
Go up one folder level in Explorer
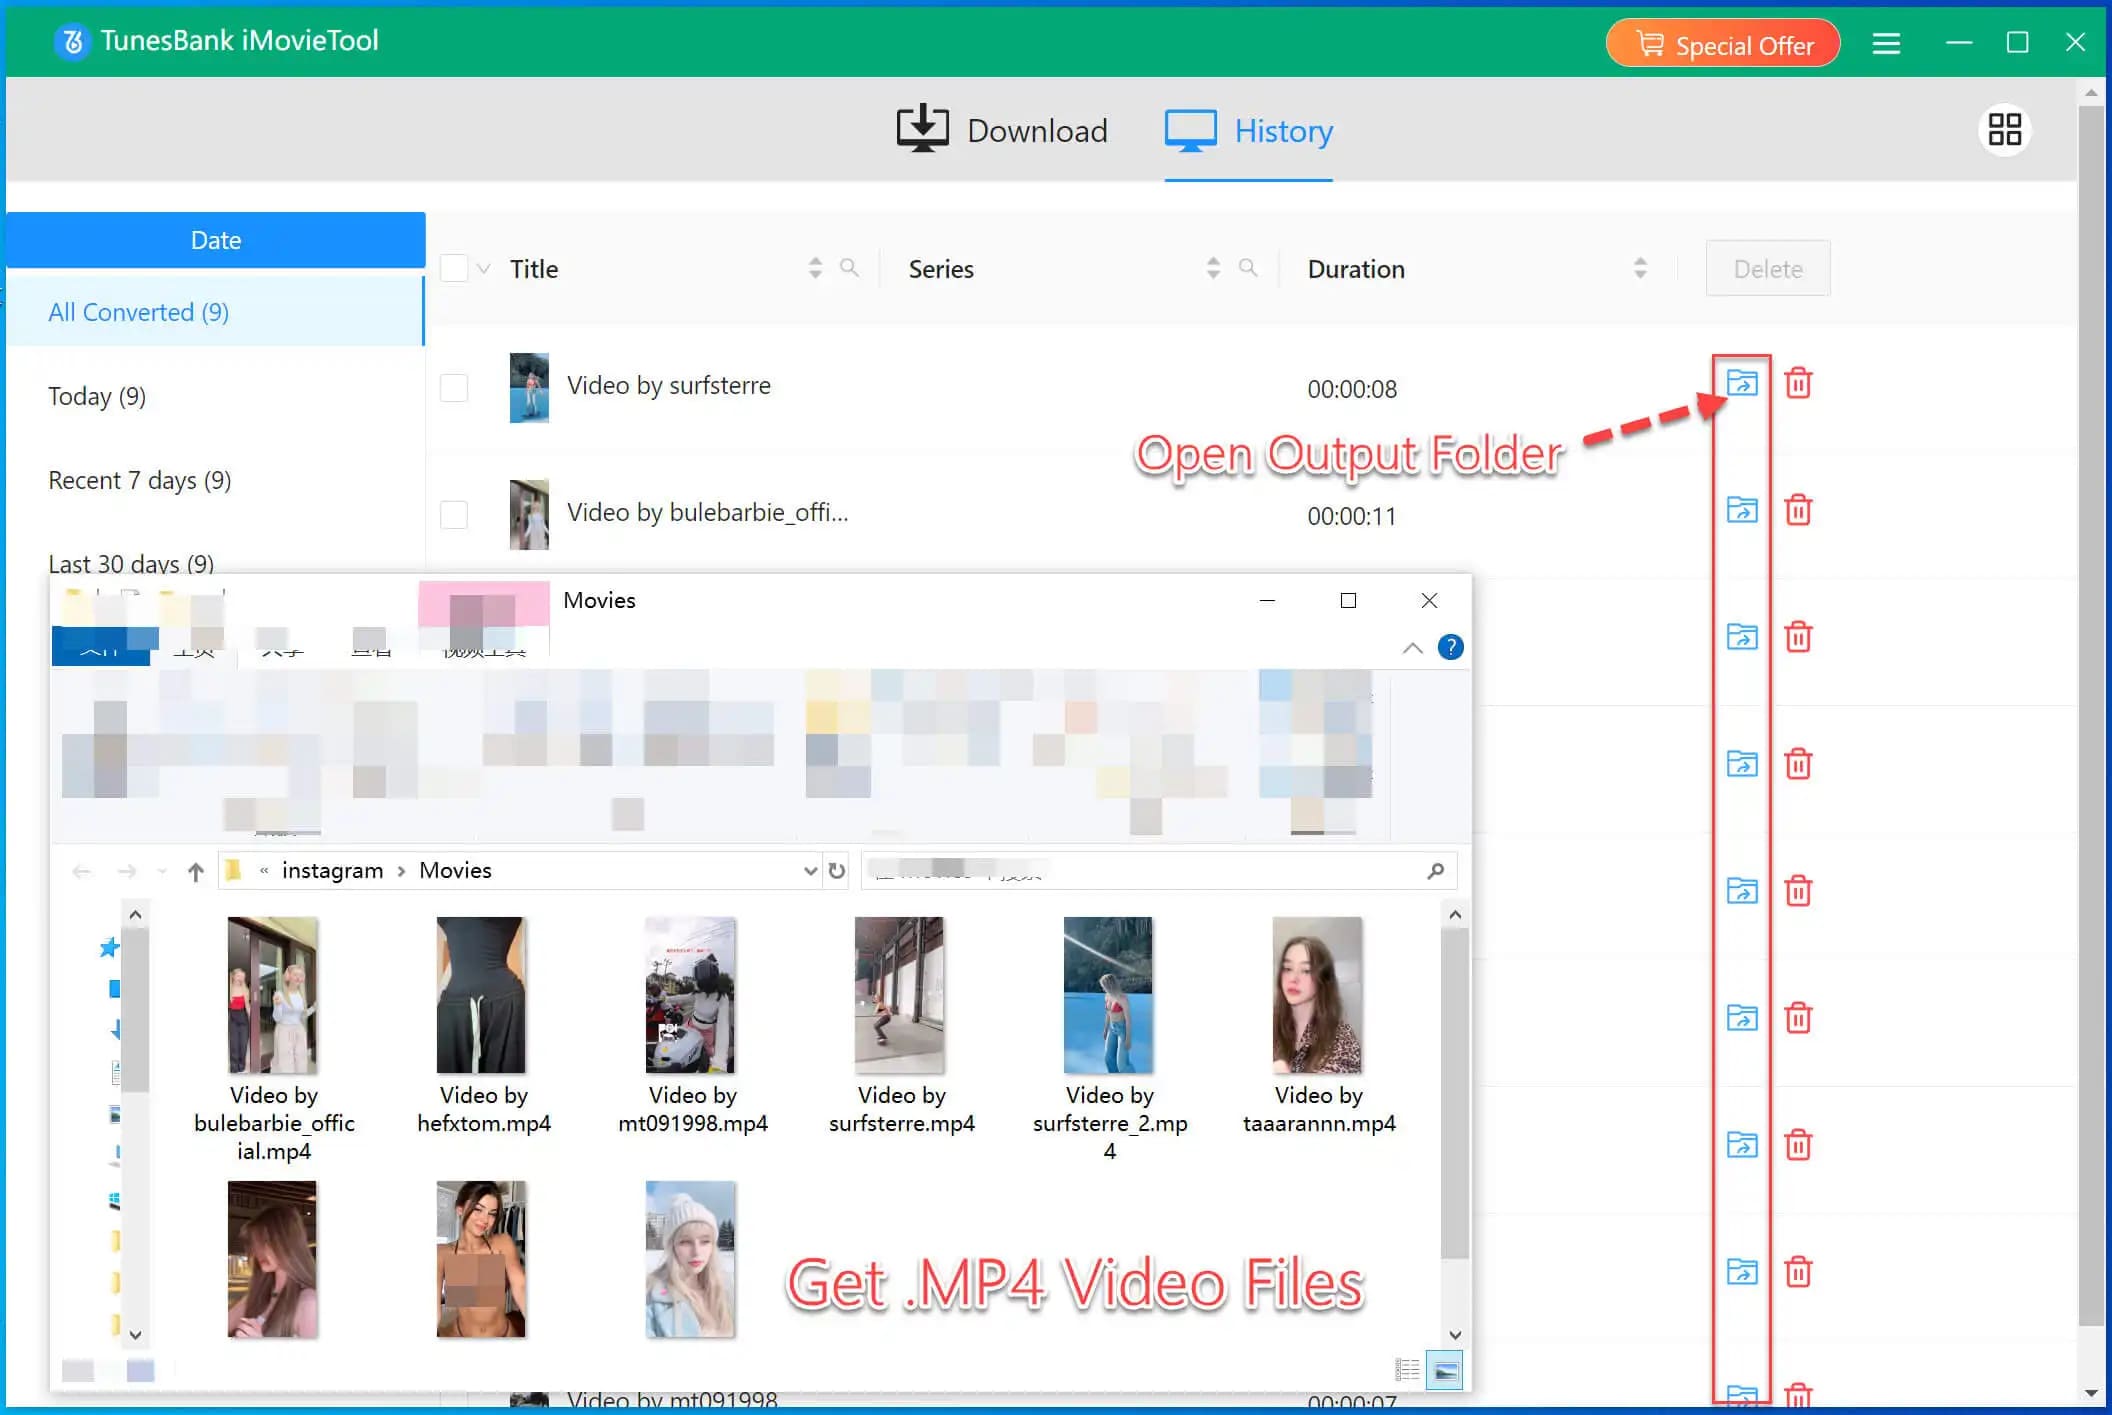[196, 872]
